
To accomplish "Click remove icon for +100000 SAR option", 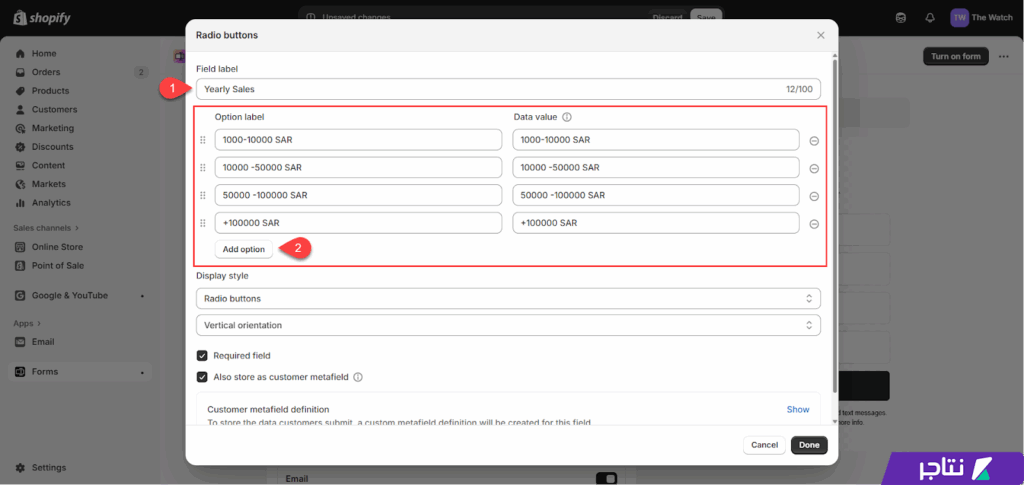I will 814,224.
